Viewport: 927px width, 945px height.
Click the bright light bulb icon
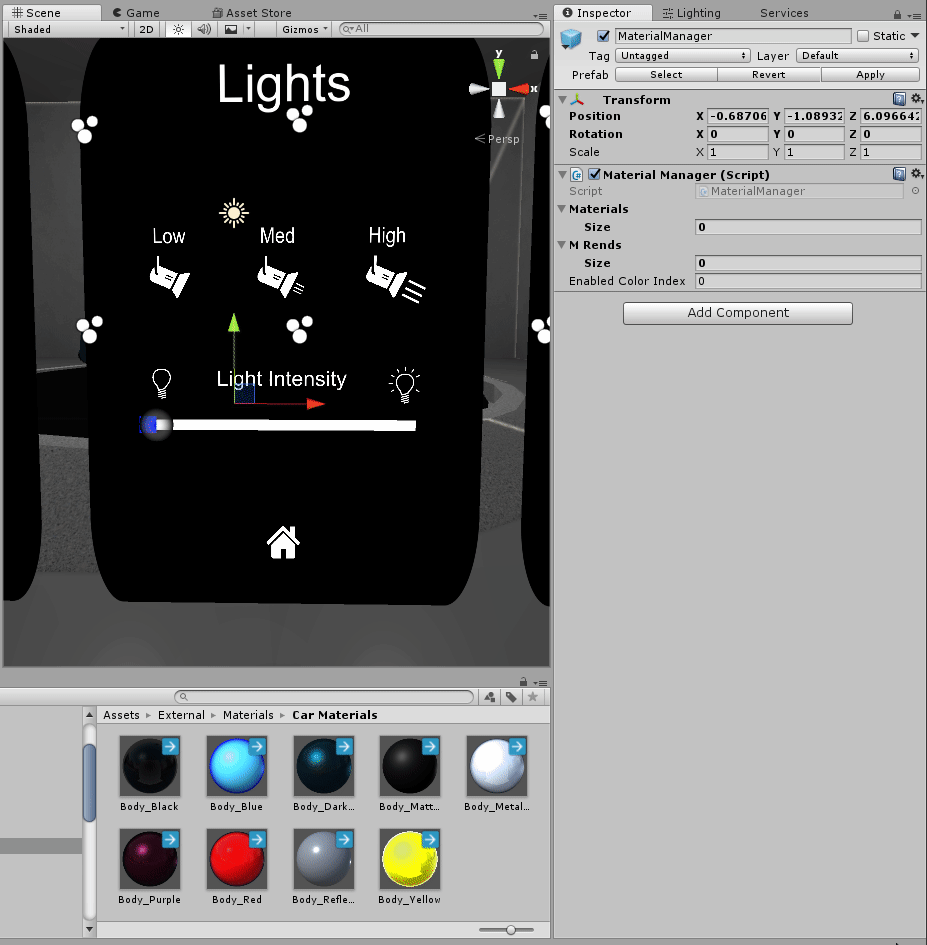click(404, 385)
